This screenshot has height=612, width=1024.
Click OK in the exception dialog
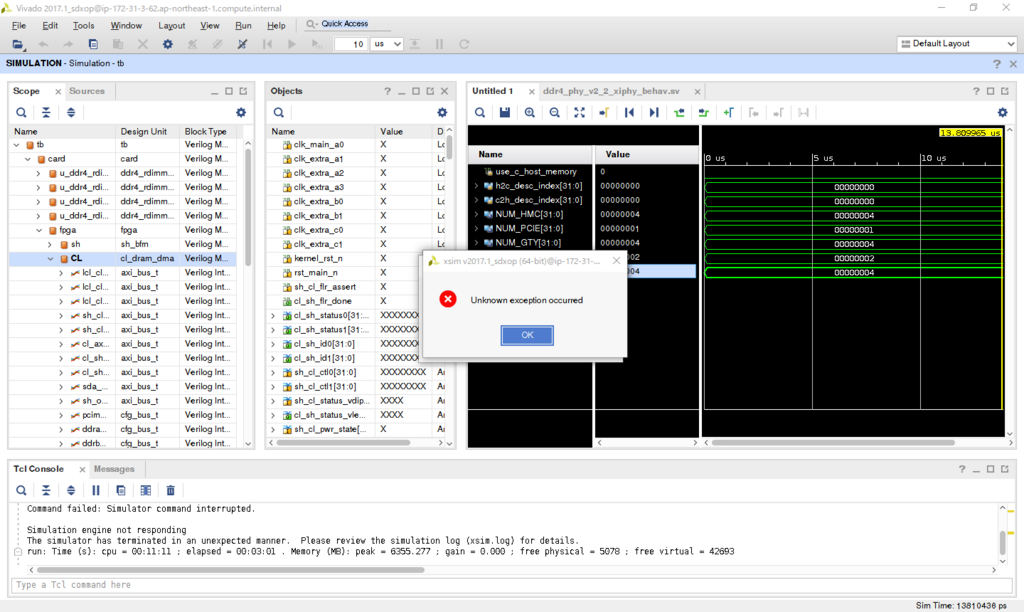(x=527, y=335)
